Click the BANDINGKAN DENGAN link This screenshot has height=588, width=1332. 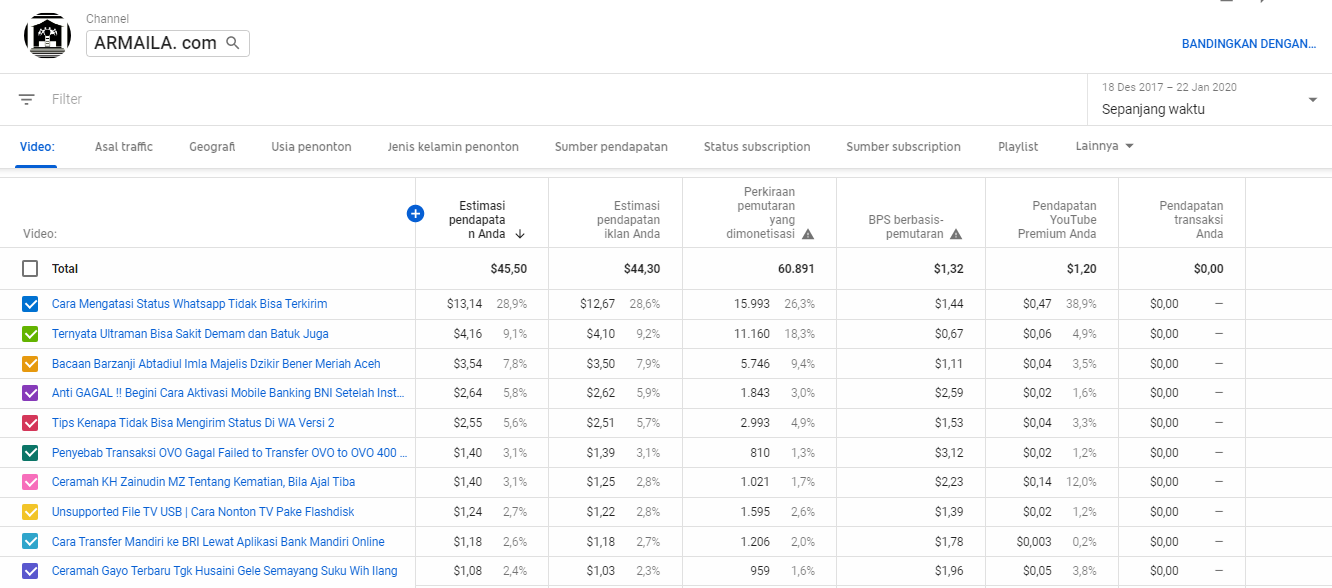[x=1248, y=44]
